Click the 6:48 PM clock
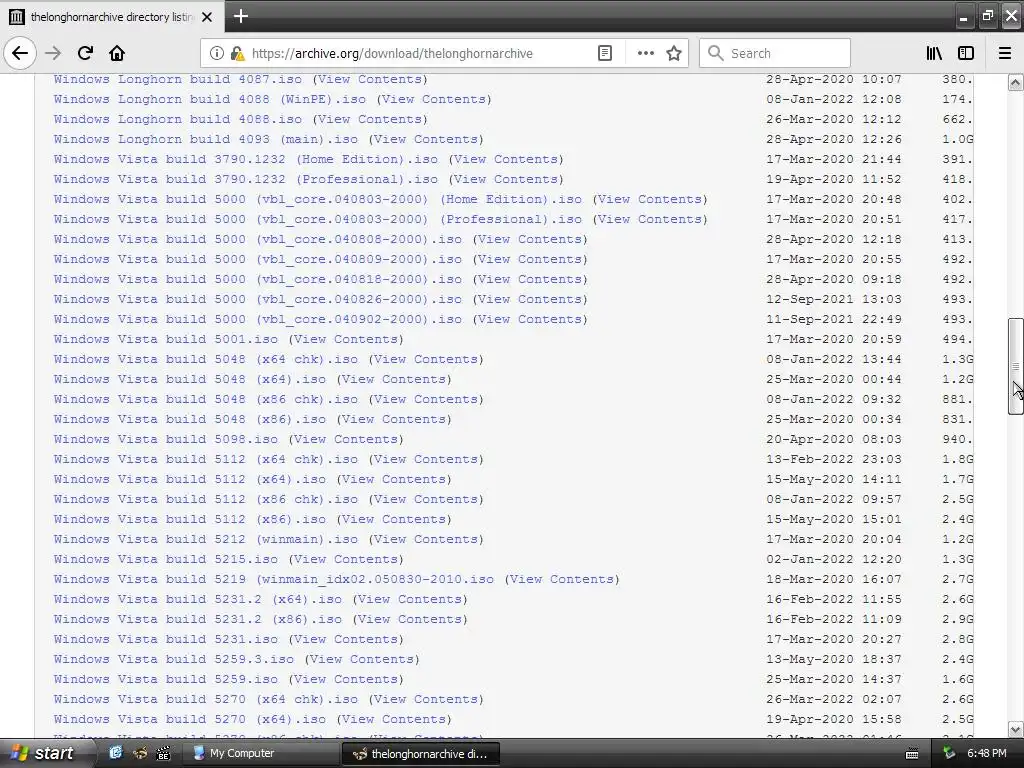 (x=987, y=754)
